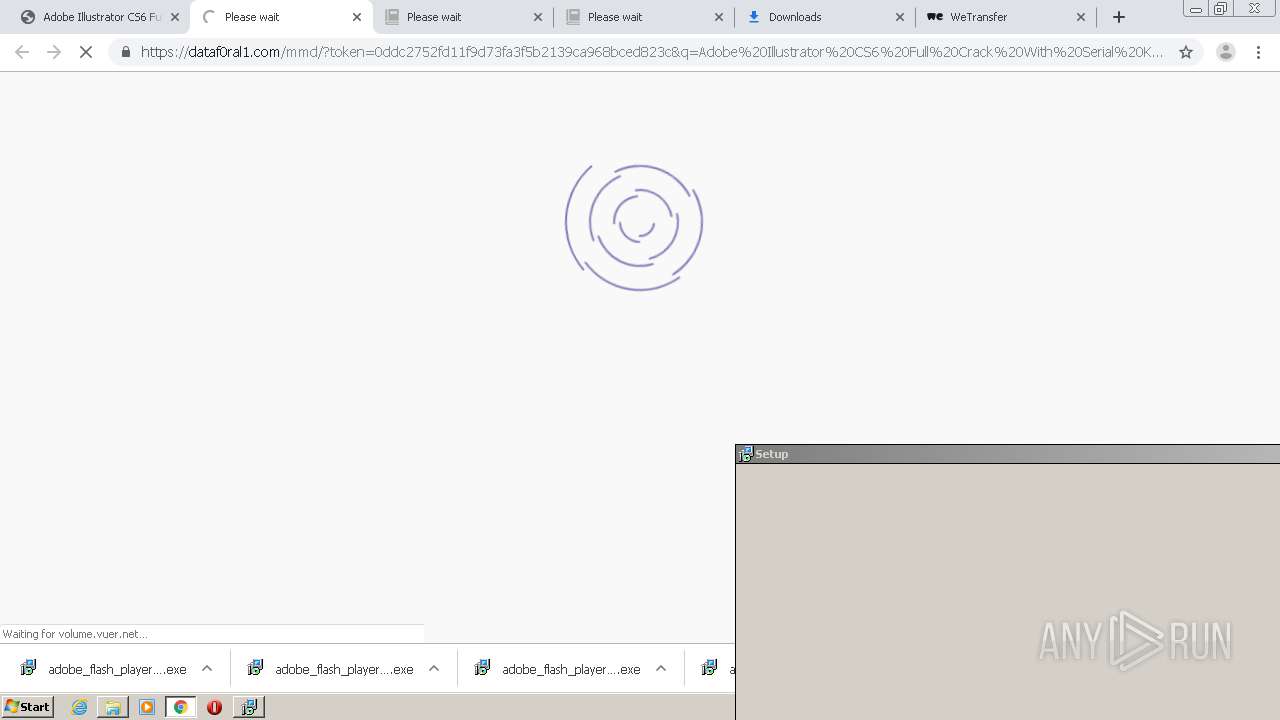The width and height of the screenshot is (1280, 720).
Task: Open the Opera taskbar icon
Action: point(214,707)
